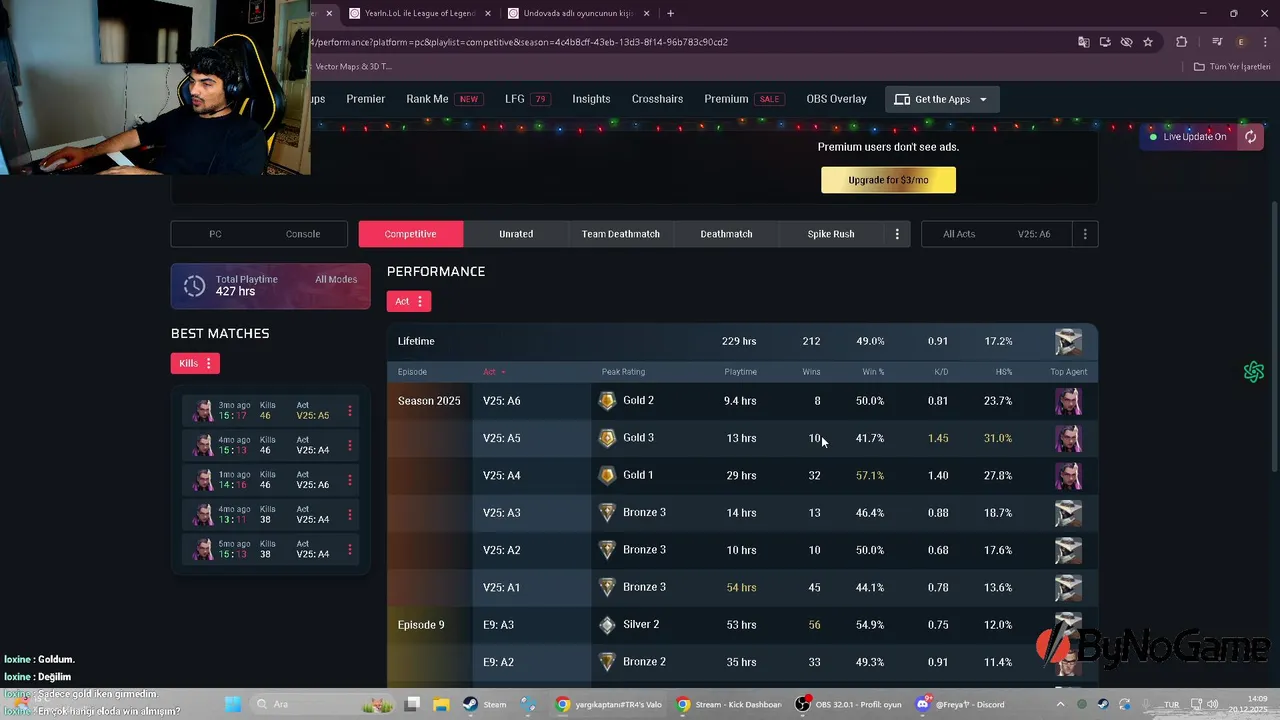
Task: Open three-dot menu for first best match V25: A5
Action: tap(349, 411)
